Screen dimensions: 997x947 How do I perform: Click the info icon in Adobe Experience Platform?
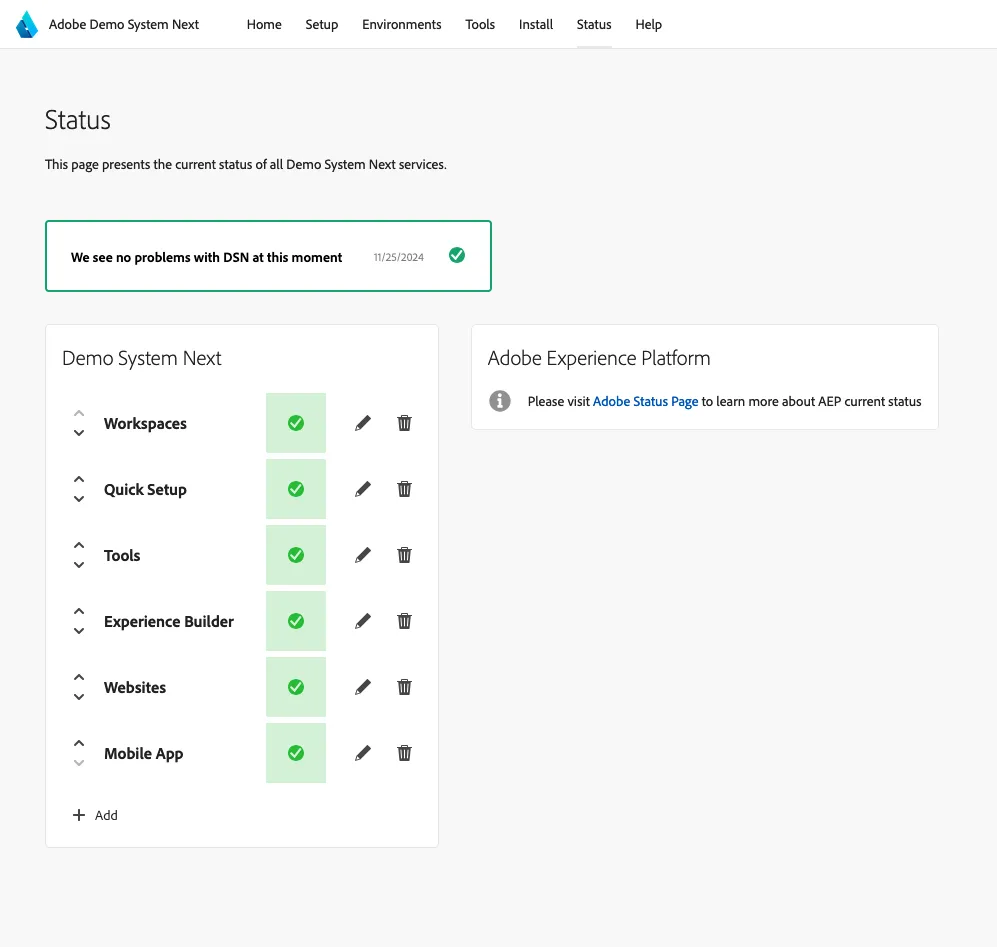pyautogui.click(x=500, y=401)
